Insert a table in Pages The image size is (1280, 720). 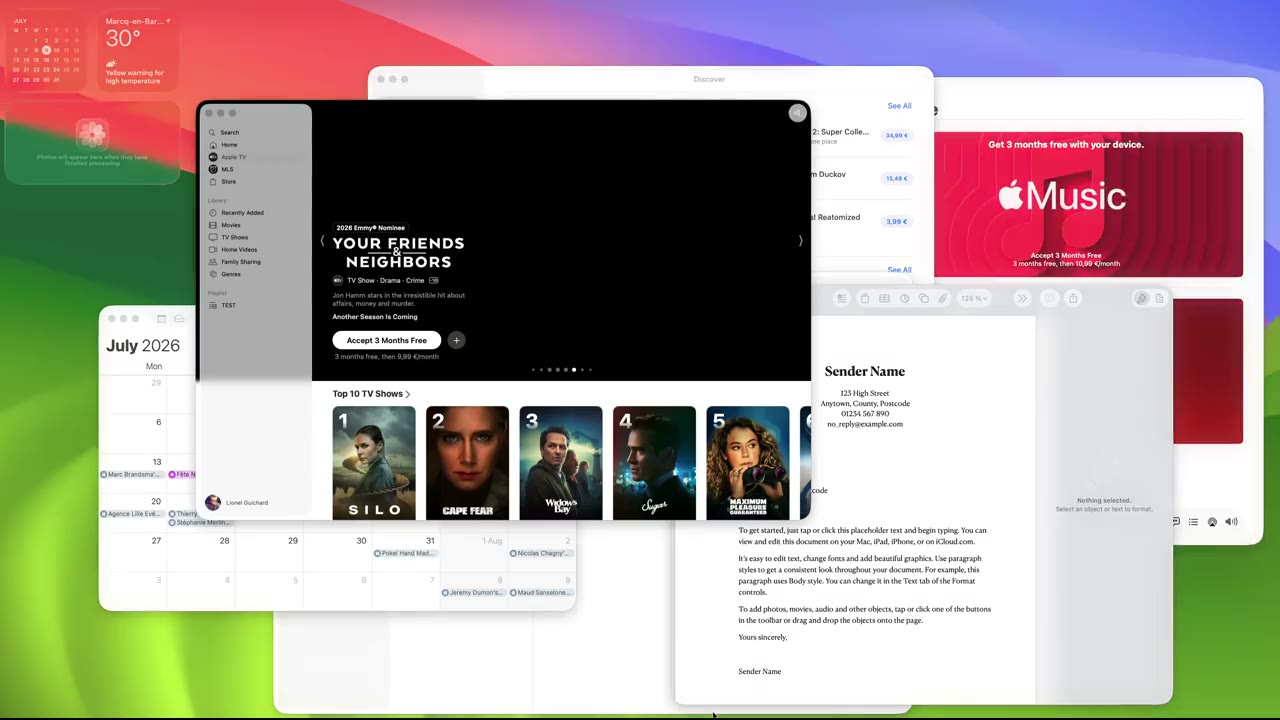pyautogui.click(x=884, y=298)
